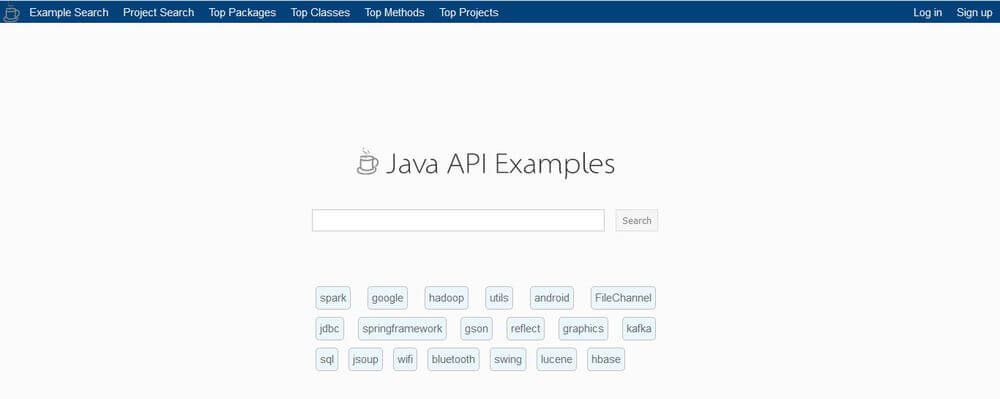Image resolution: width=1000 pixels, height=399 pixels.
Task: Open the Top Methods page
Action: pyautogui.click(x=394, y=12)
